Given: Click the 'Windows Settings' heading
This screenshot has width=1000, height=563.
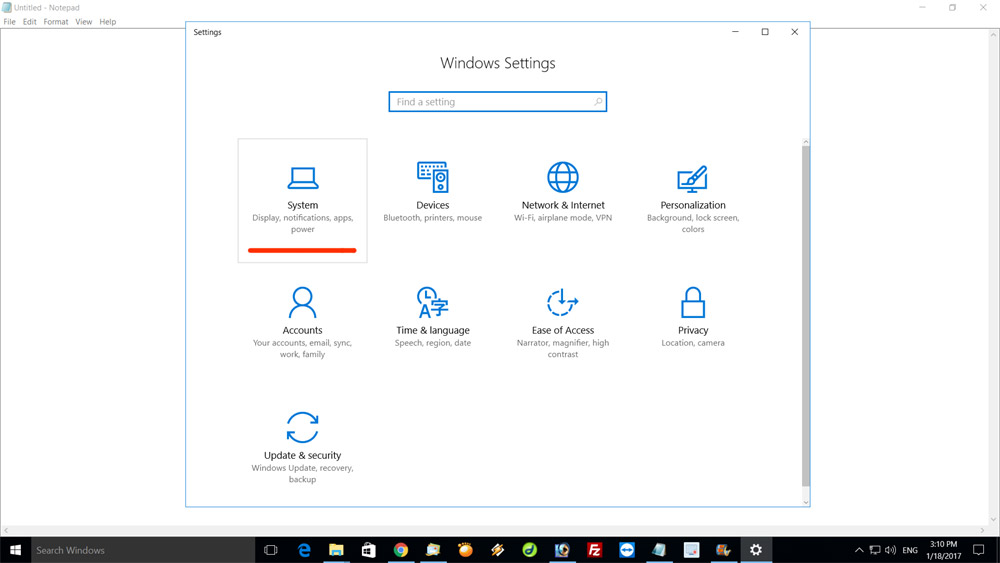Looking at the screenshot, I should pyautogui.click(x=497, y=63).
